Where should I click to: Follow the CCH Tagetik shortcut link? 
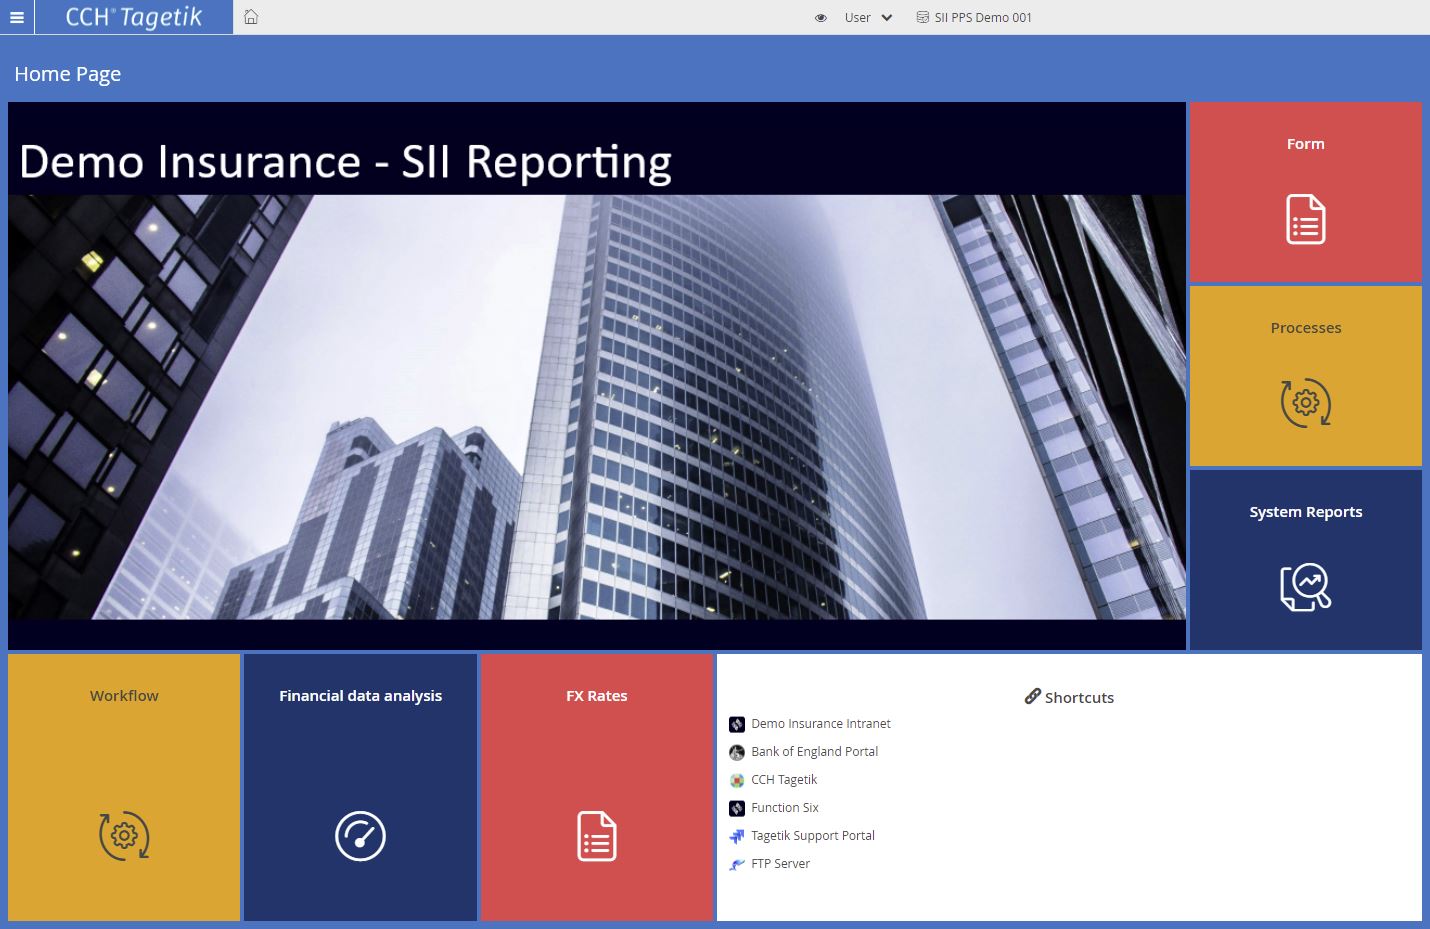tap(784, 780)
